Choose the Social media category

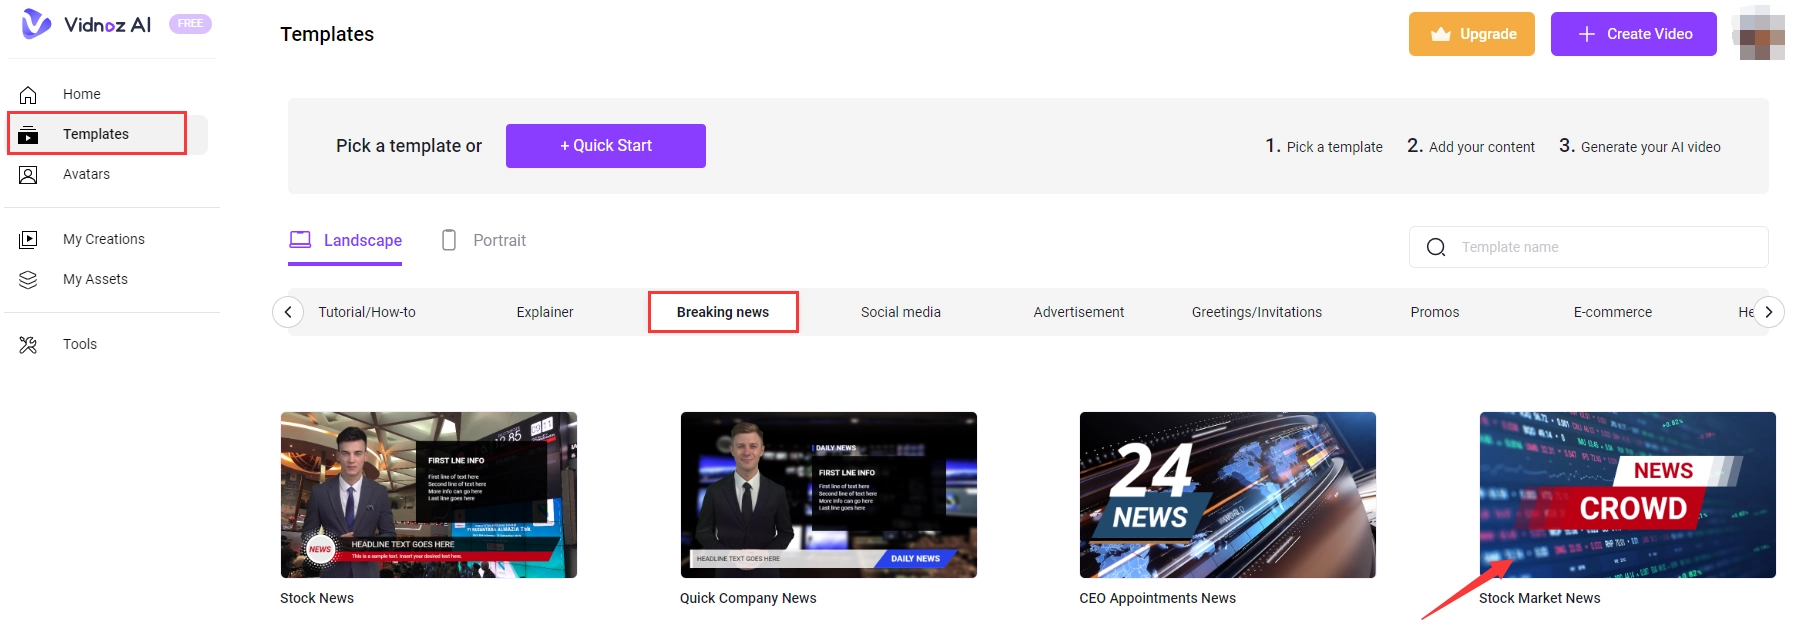(900, 312)
